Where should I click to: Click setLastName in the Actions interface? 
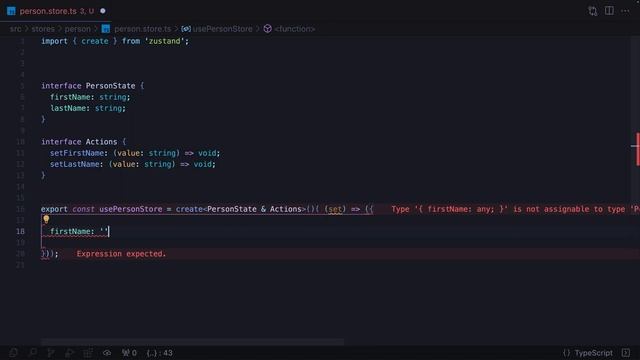point(74,164)
